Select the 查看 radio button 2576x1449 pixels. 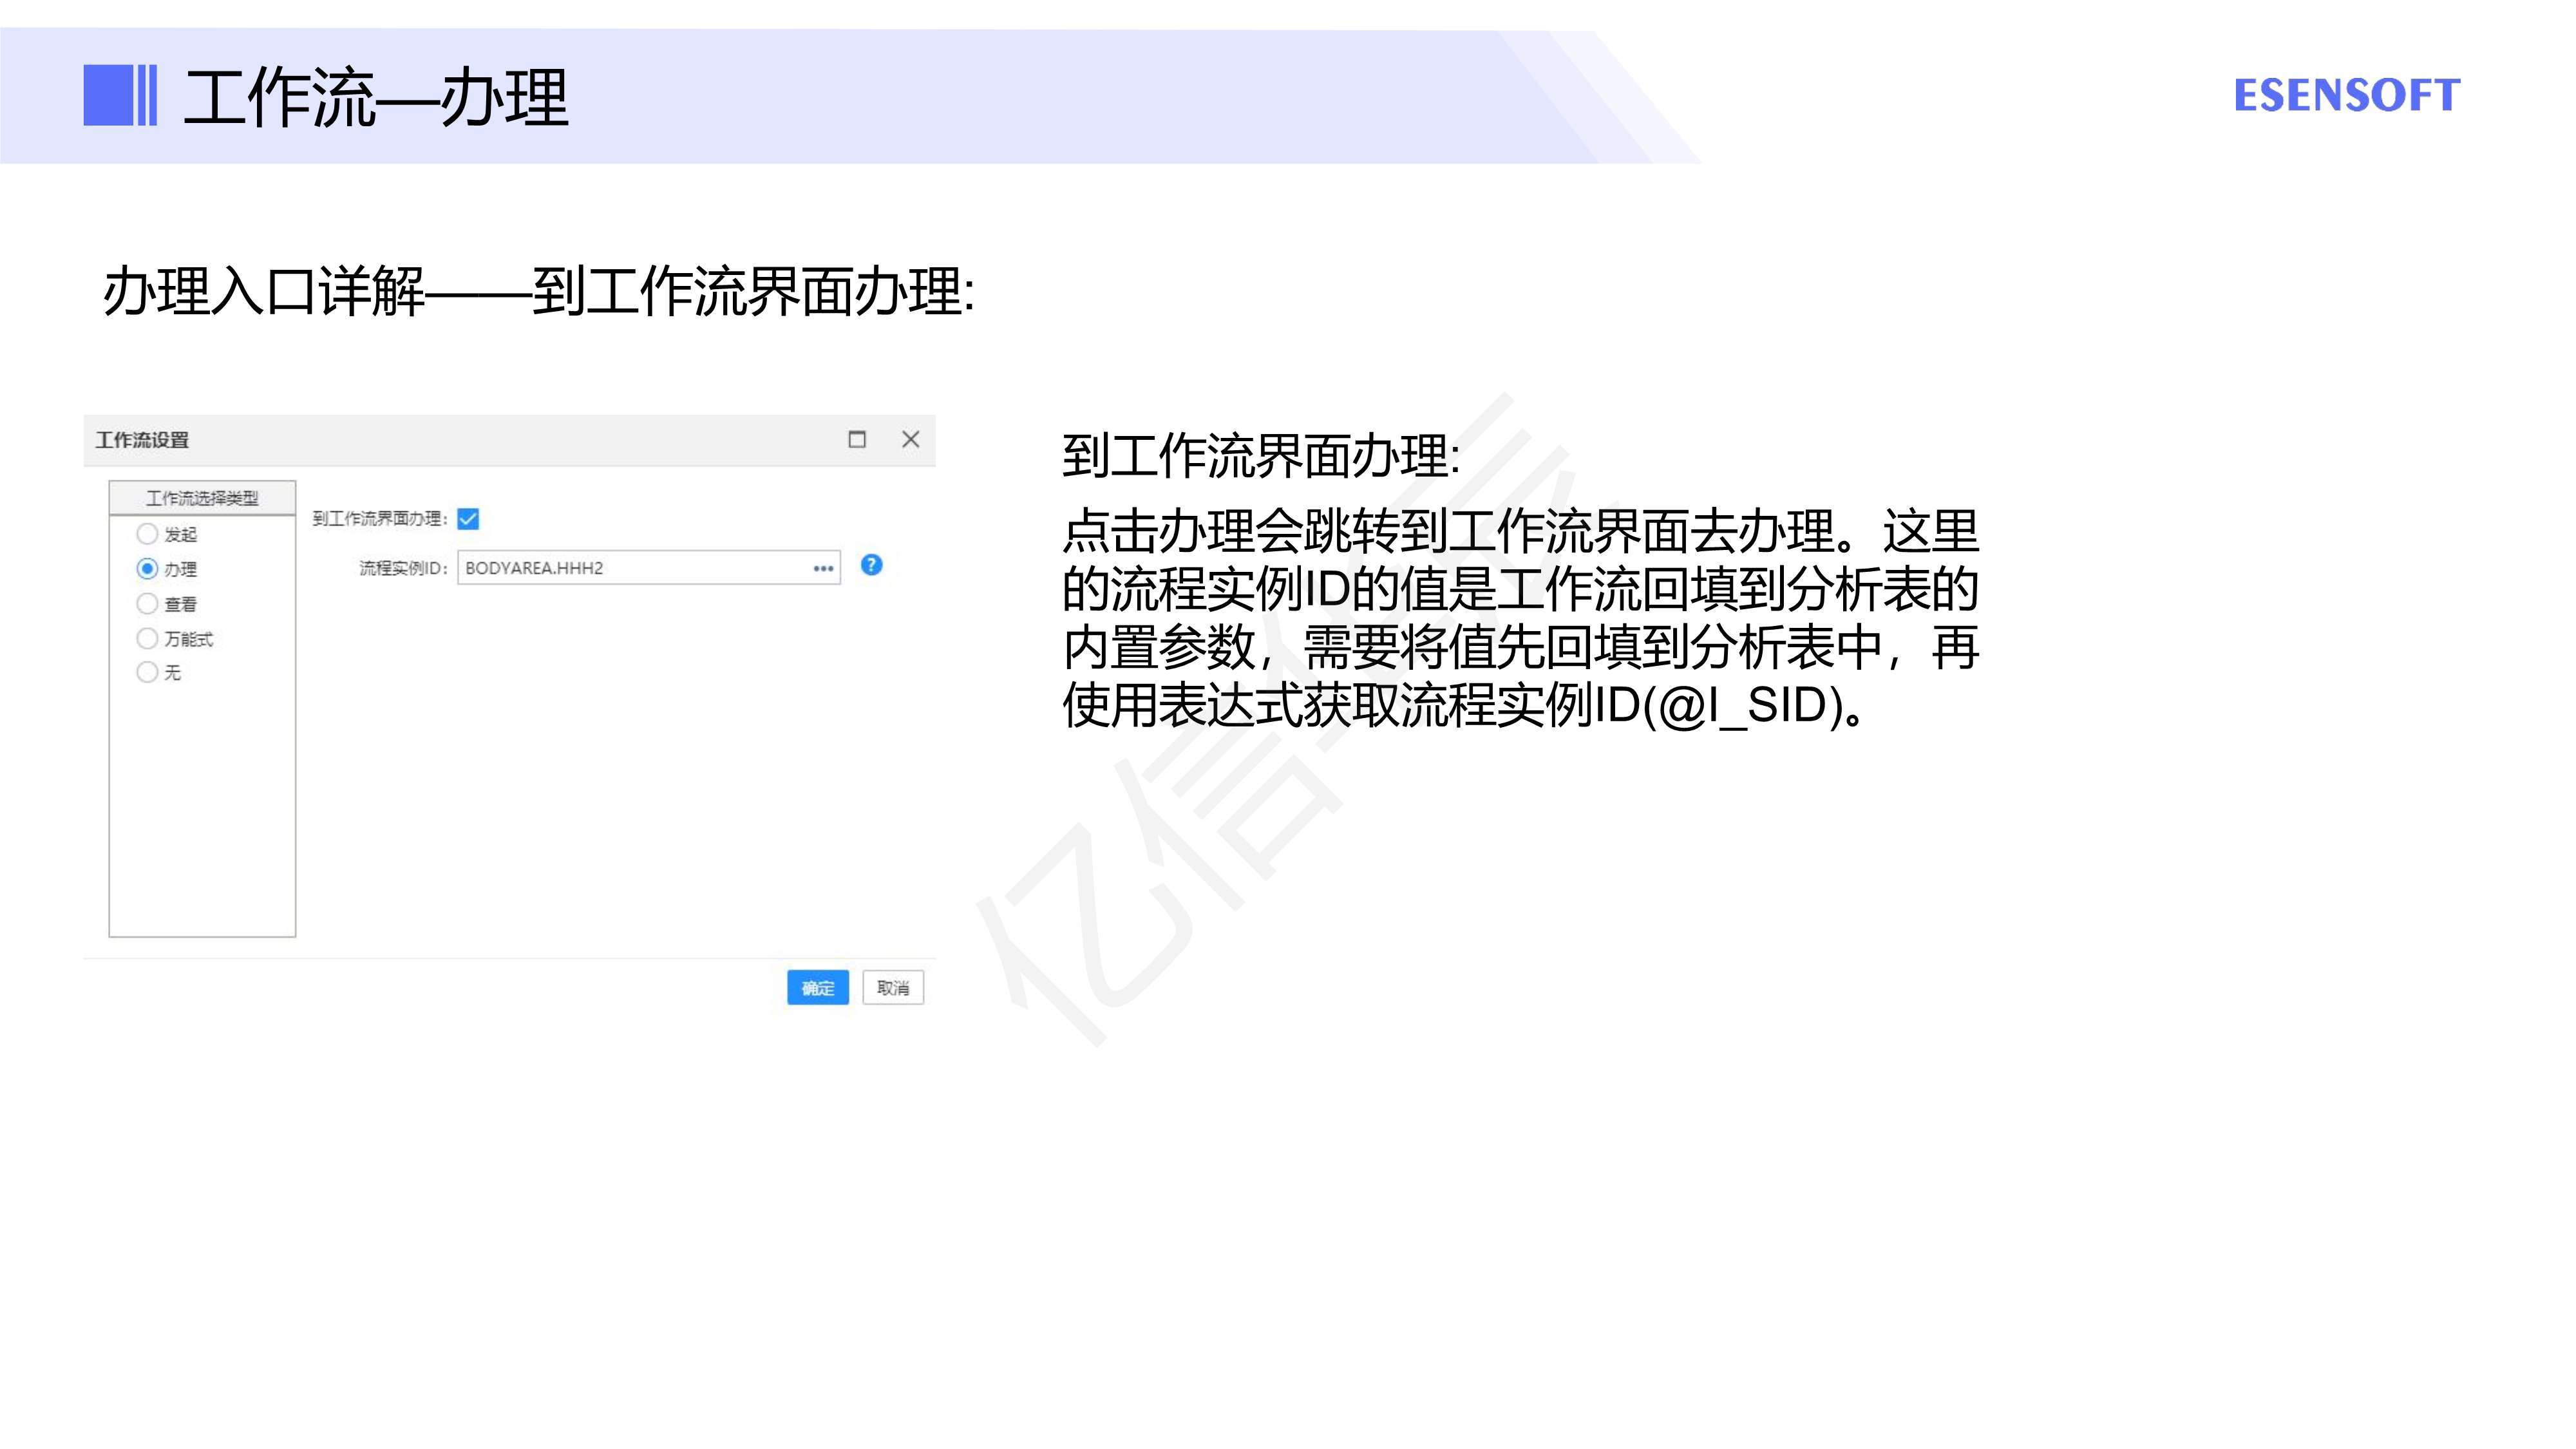pos(147,604)
